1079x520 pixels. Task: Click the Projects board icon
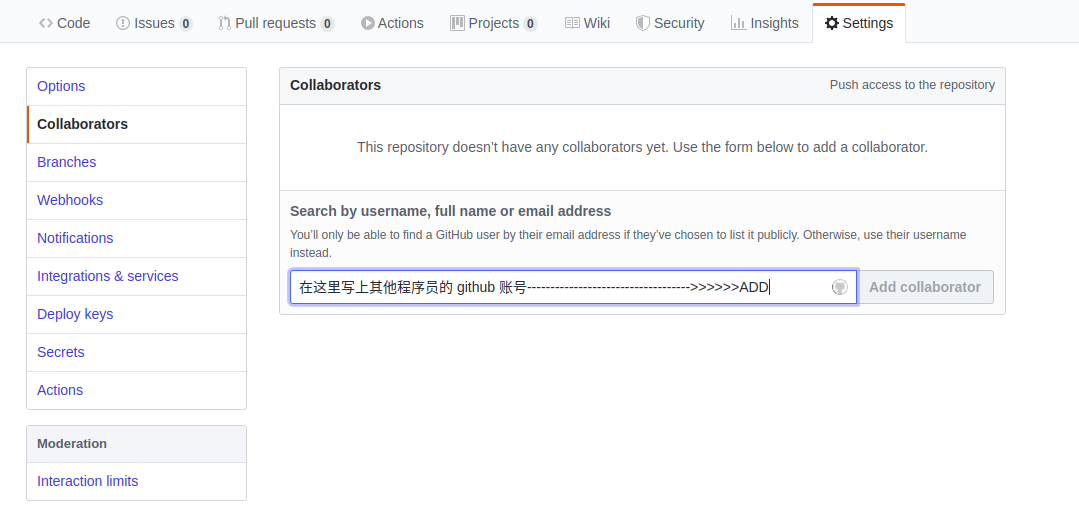point(457,23)
